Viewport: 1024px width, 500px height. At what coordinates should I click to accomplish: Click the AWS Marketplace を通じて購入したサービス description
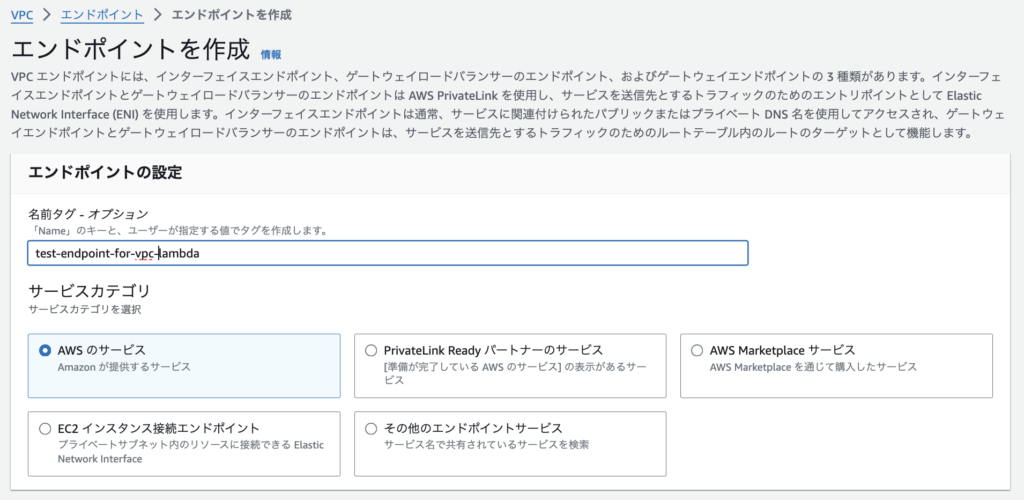point(813,368)
